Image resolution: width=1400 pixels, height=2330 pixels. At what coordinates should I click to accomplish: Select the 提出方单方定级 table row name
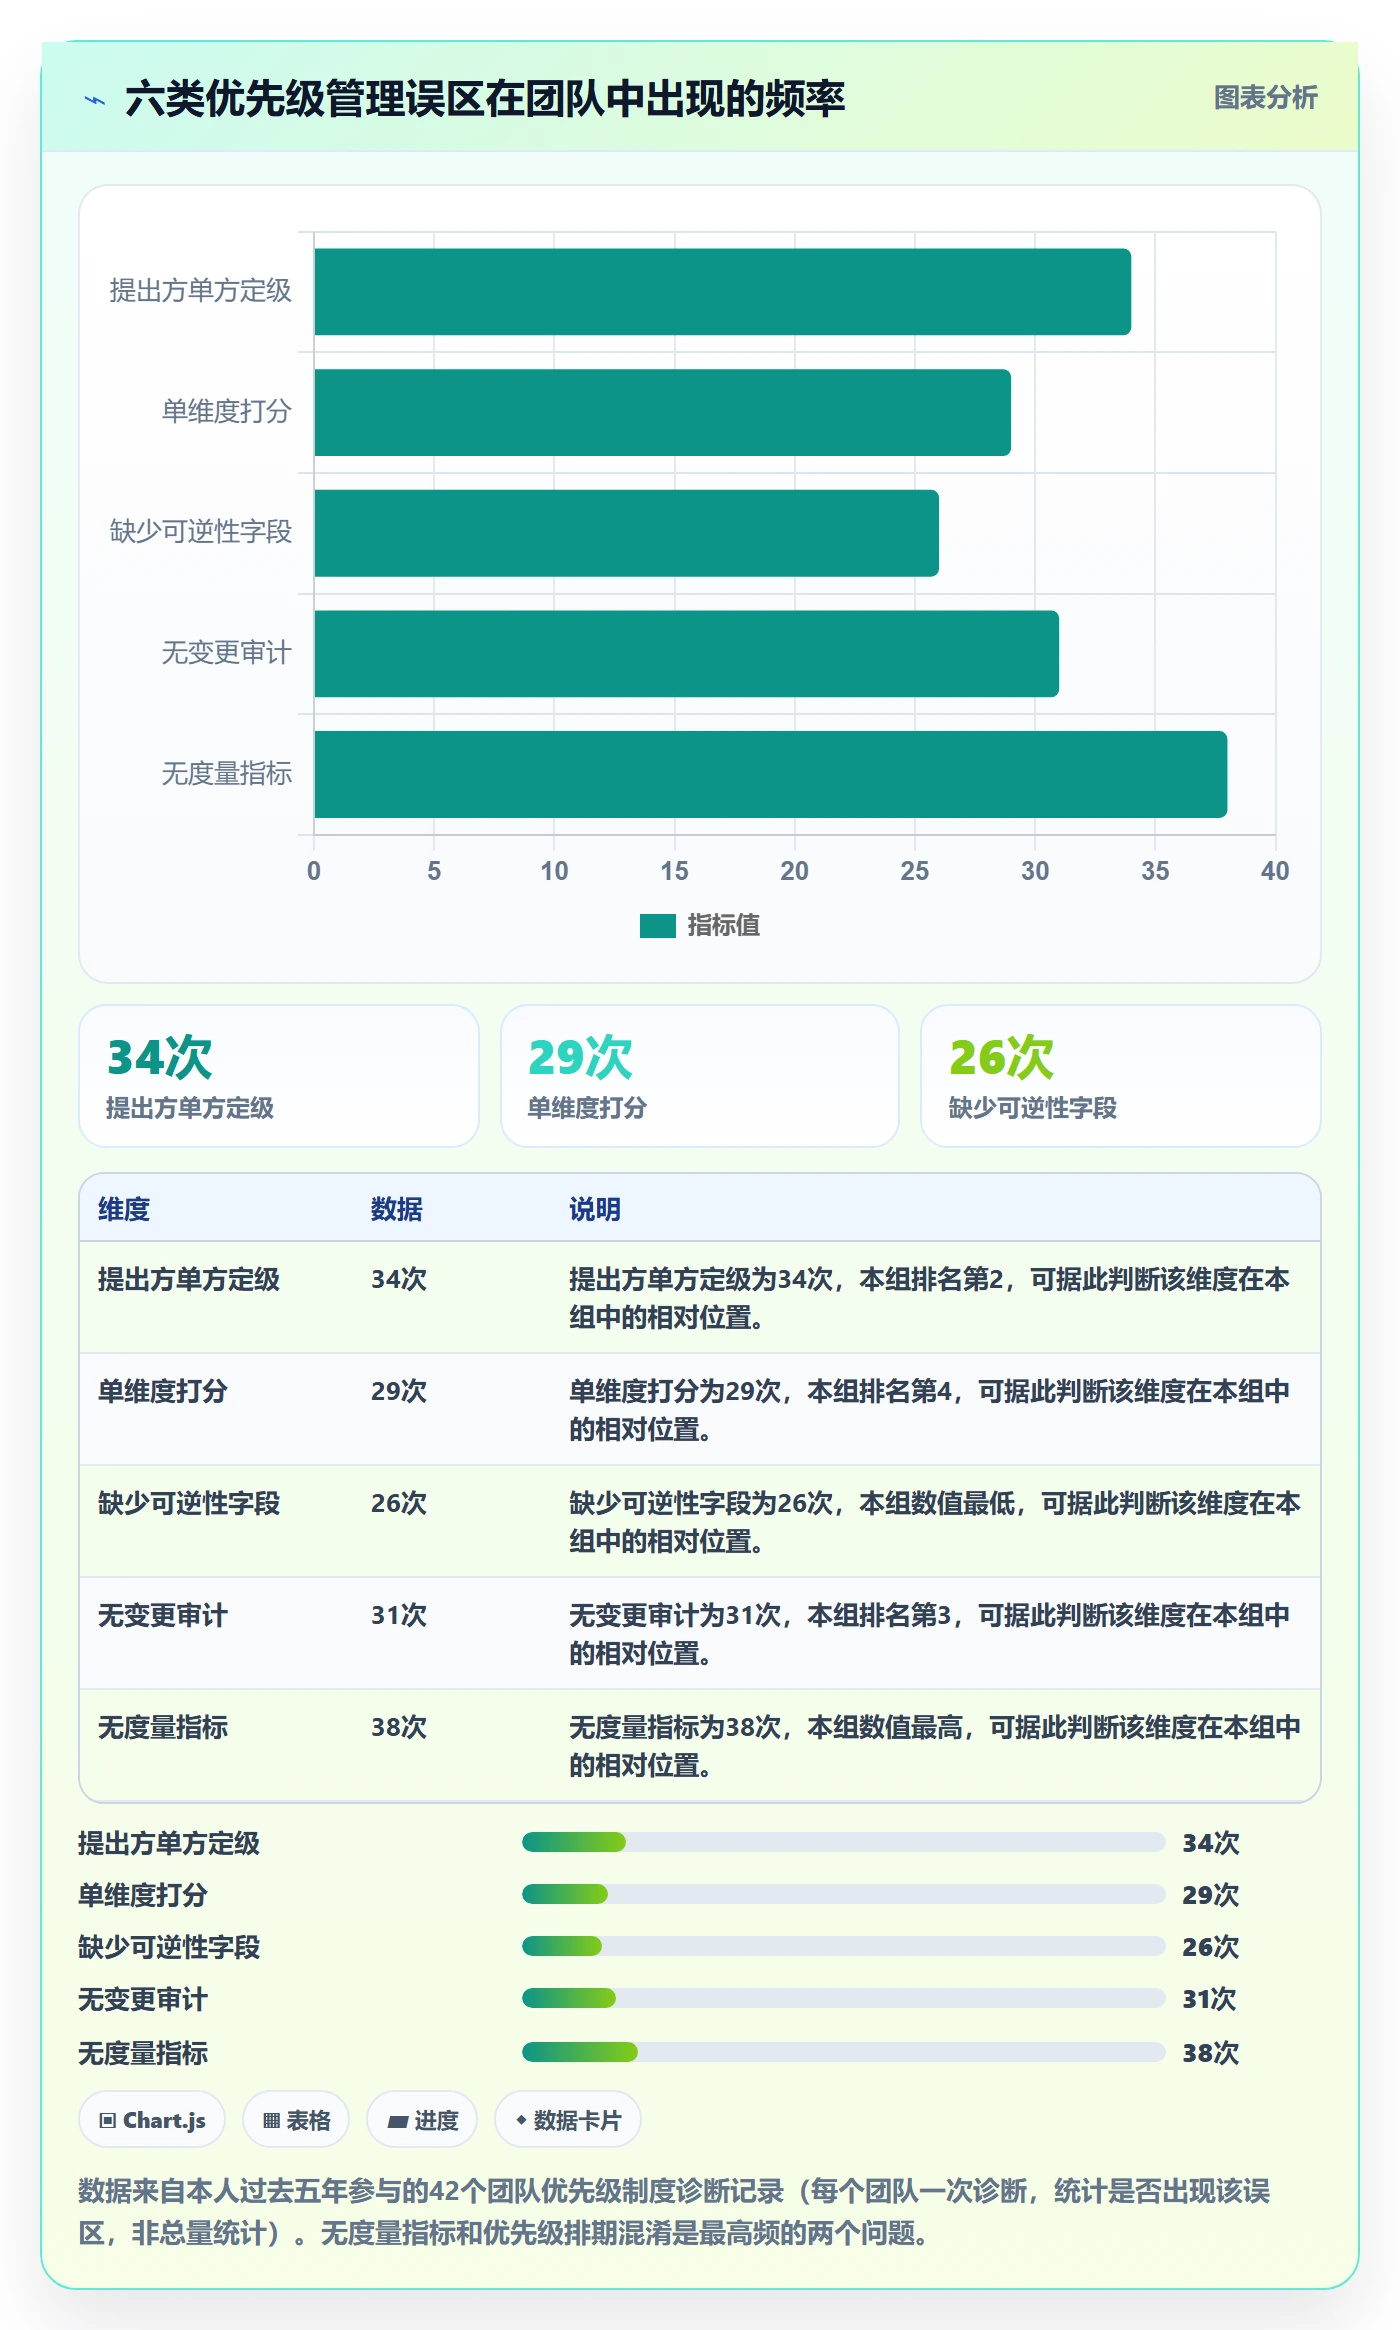click(x=189, y=1279)
